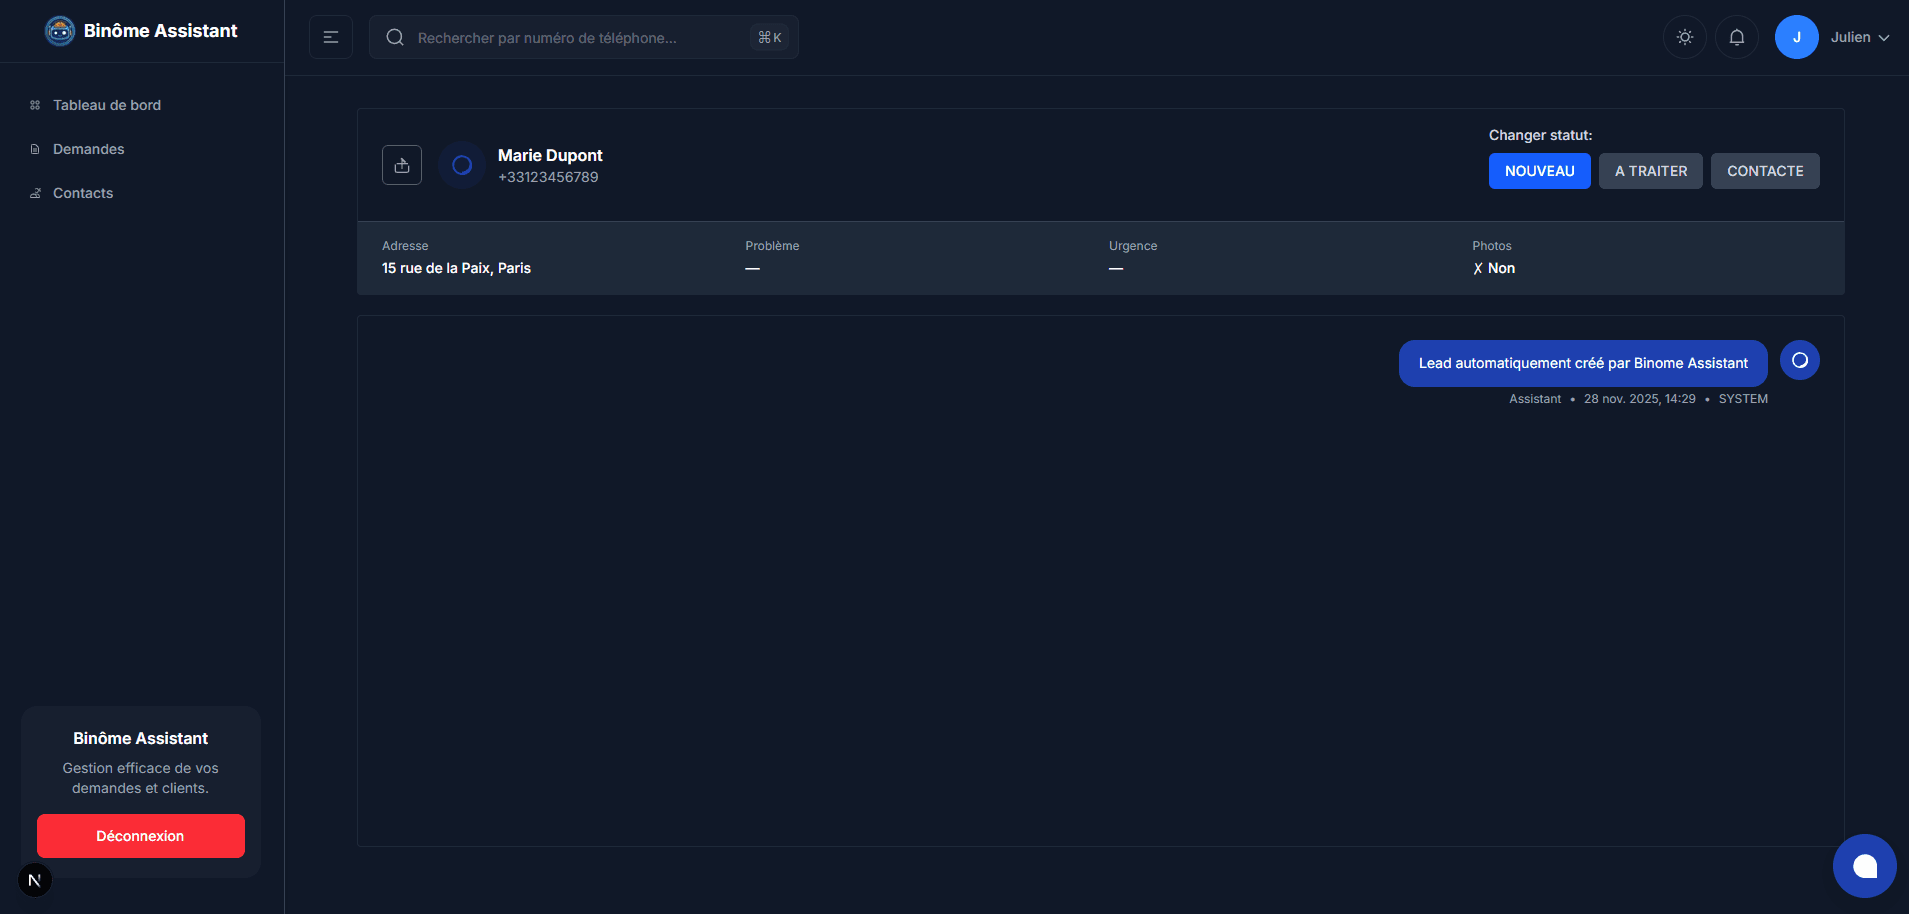Open the notifications bell
Image resolution: width=1909 pixels, height=914 pixels.
1737,37
